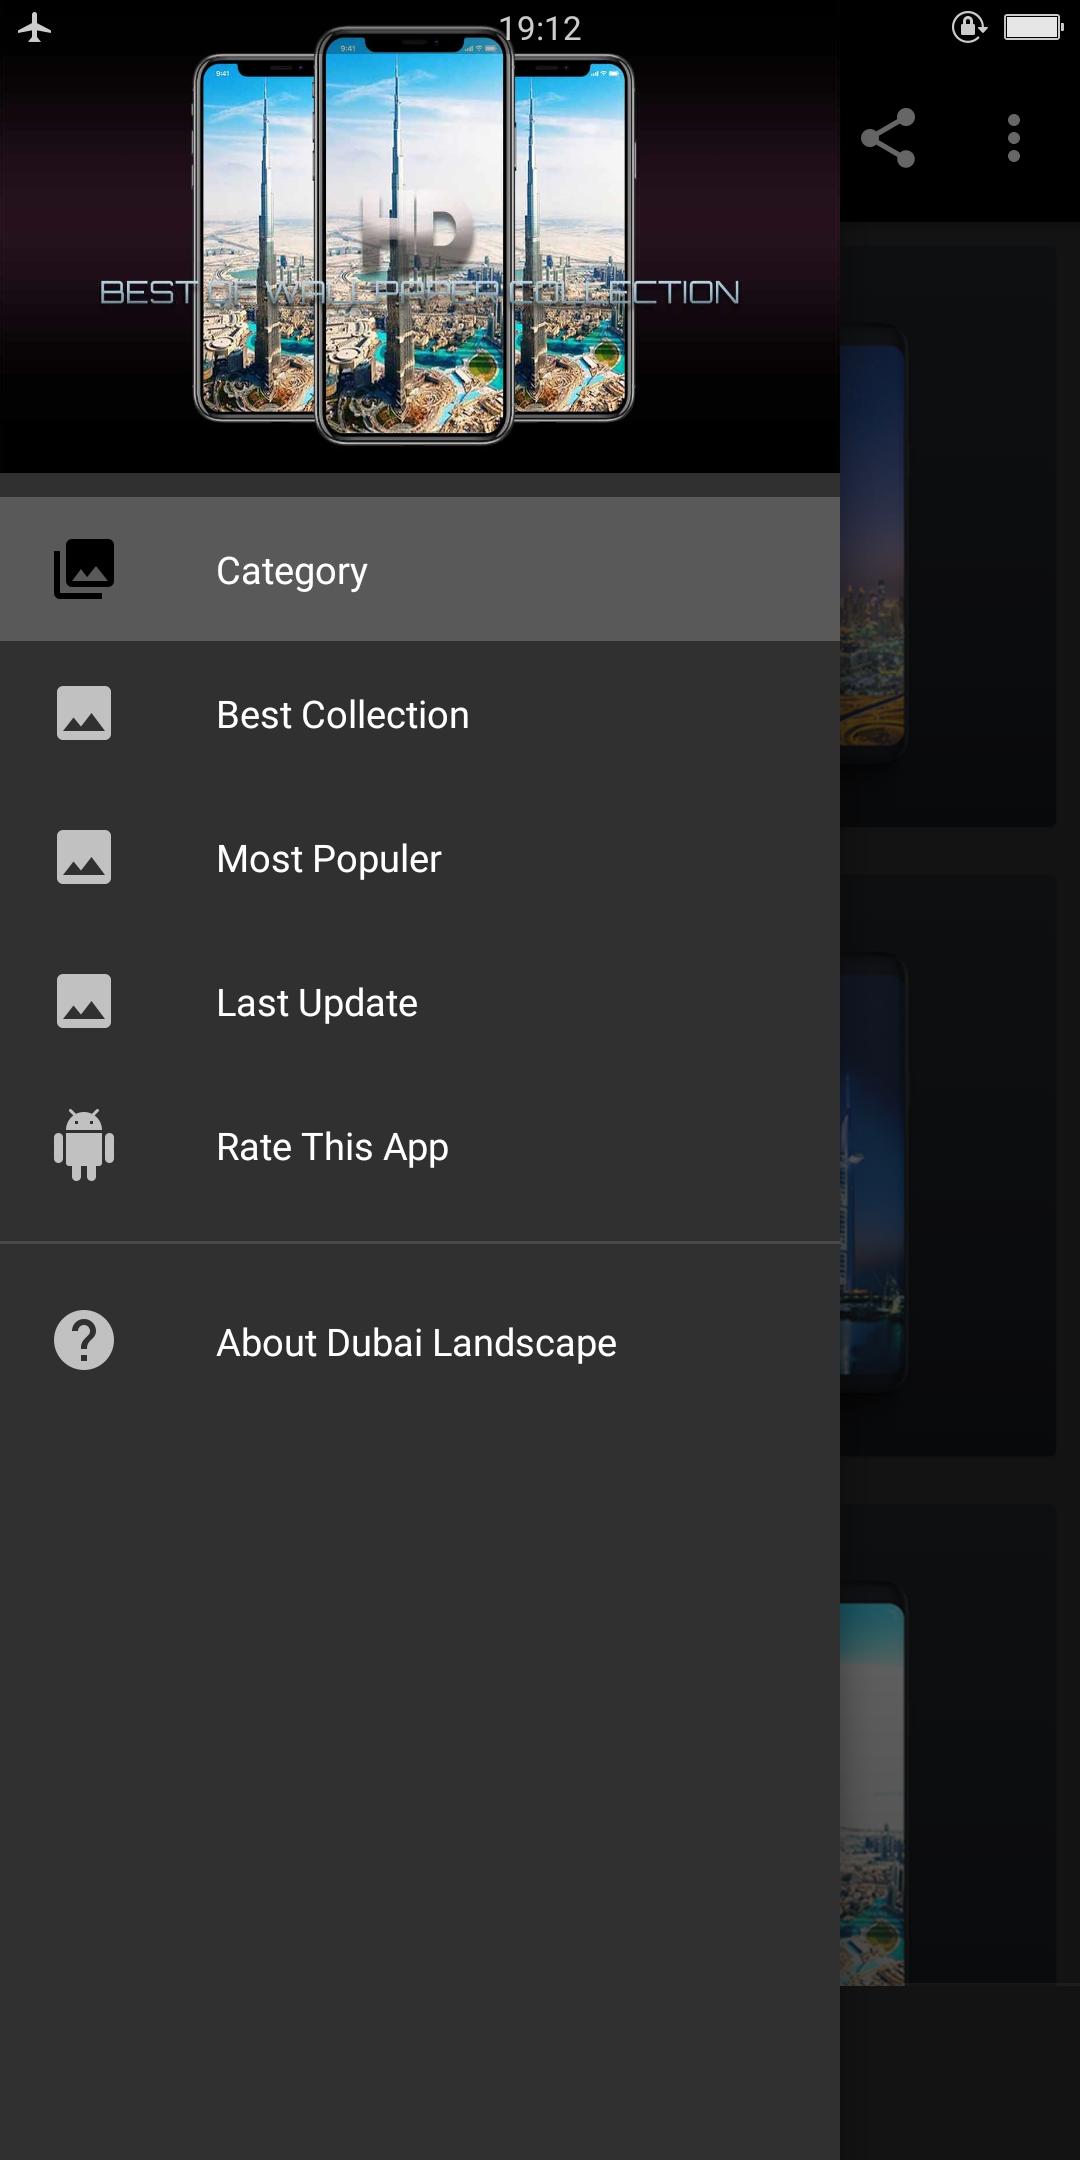Go to Last Update wallpapers
This screenshot has height=2160, width=1080.
tap(420, 1002)
